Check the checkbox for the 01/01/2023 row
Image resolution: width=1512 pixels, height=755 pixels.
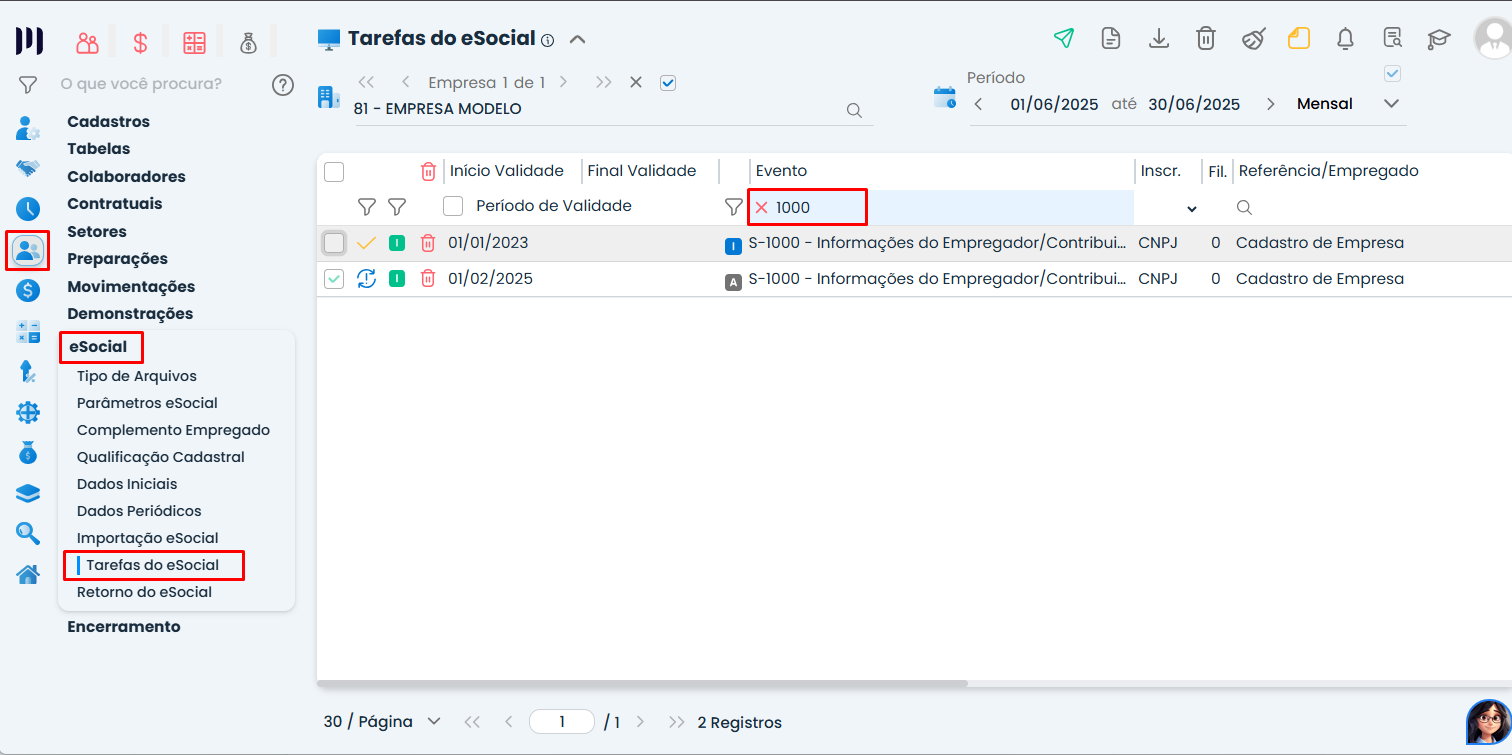coord(334,243)
